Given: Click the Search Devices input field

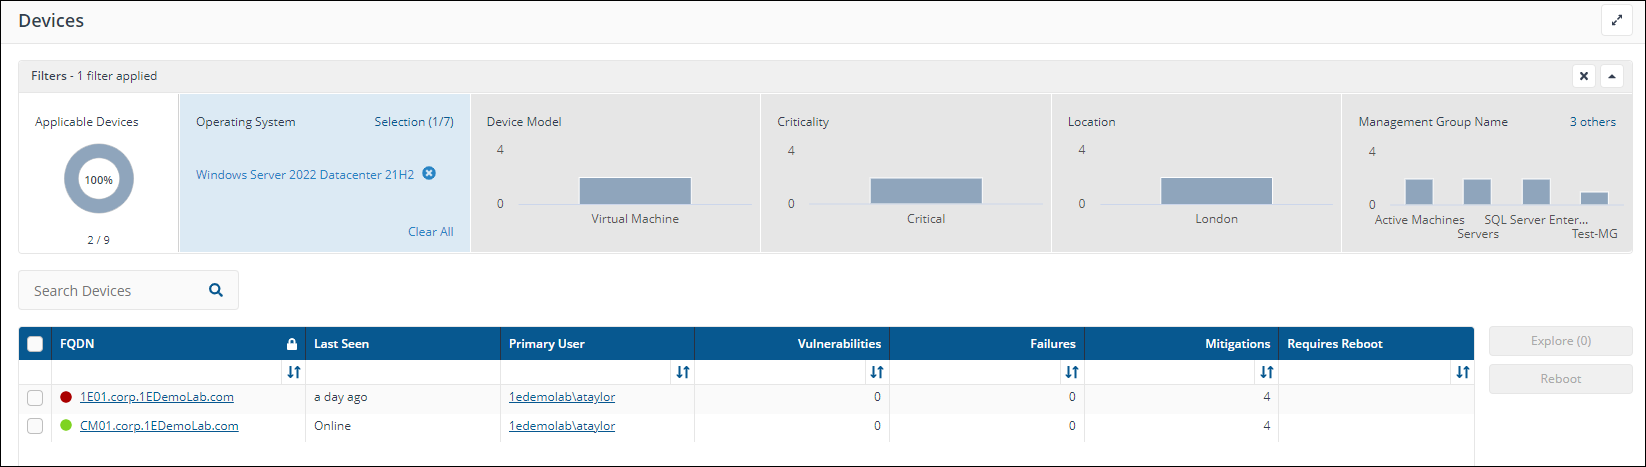Looking at the screenshot, I should click(x=115, y=291).
